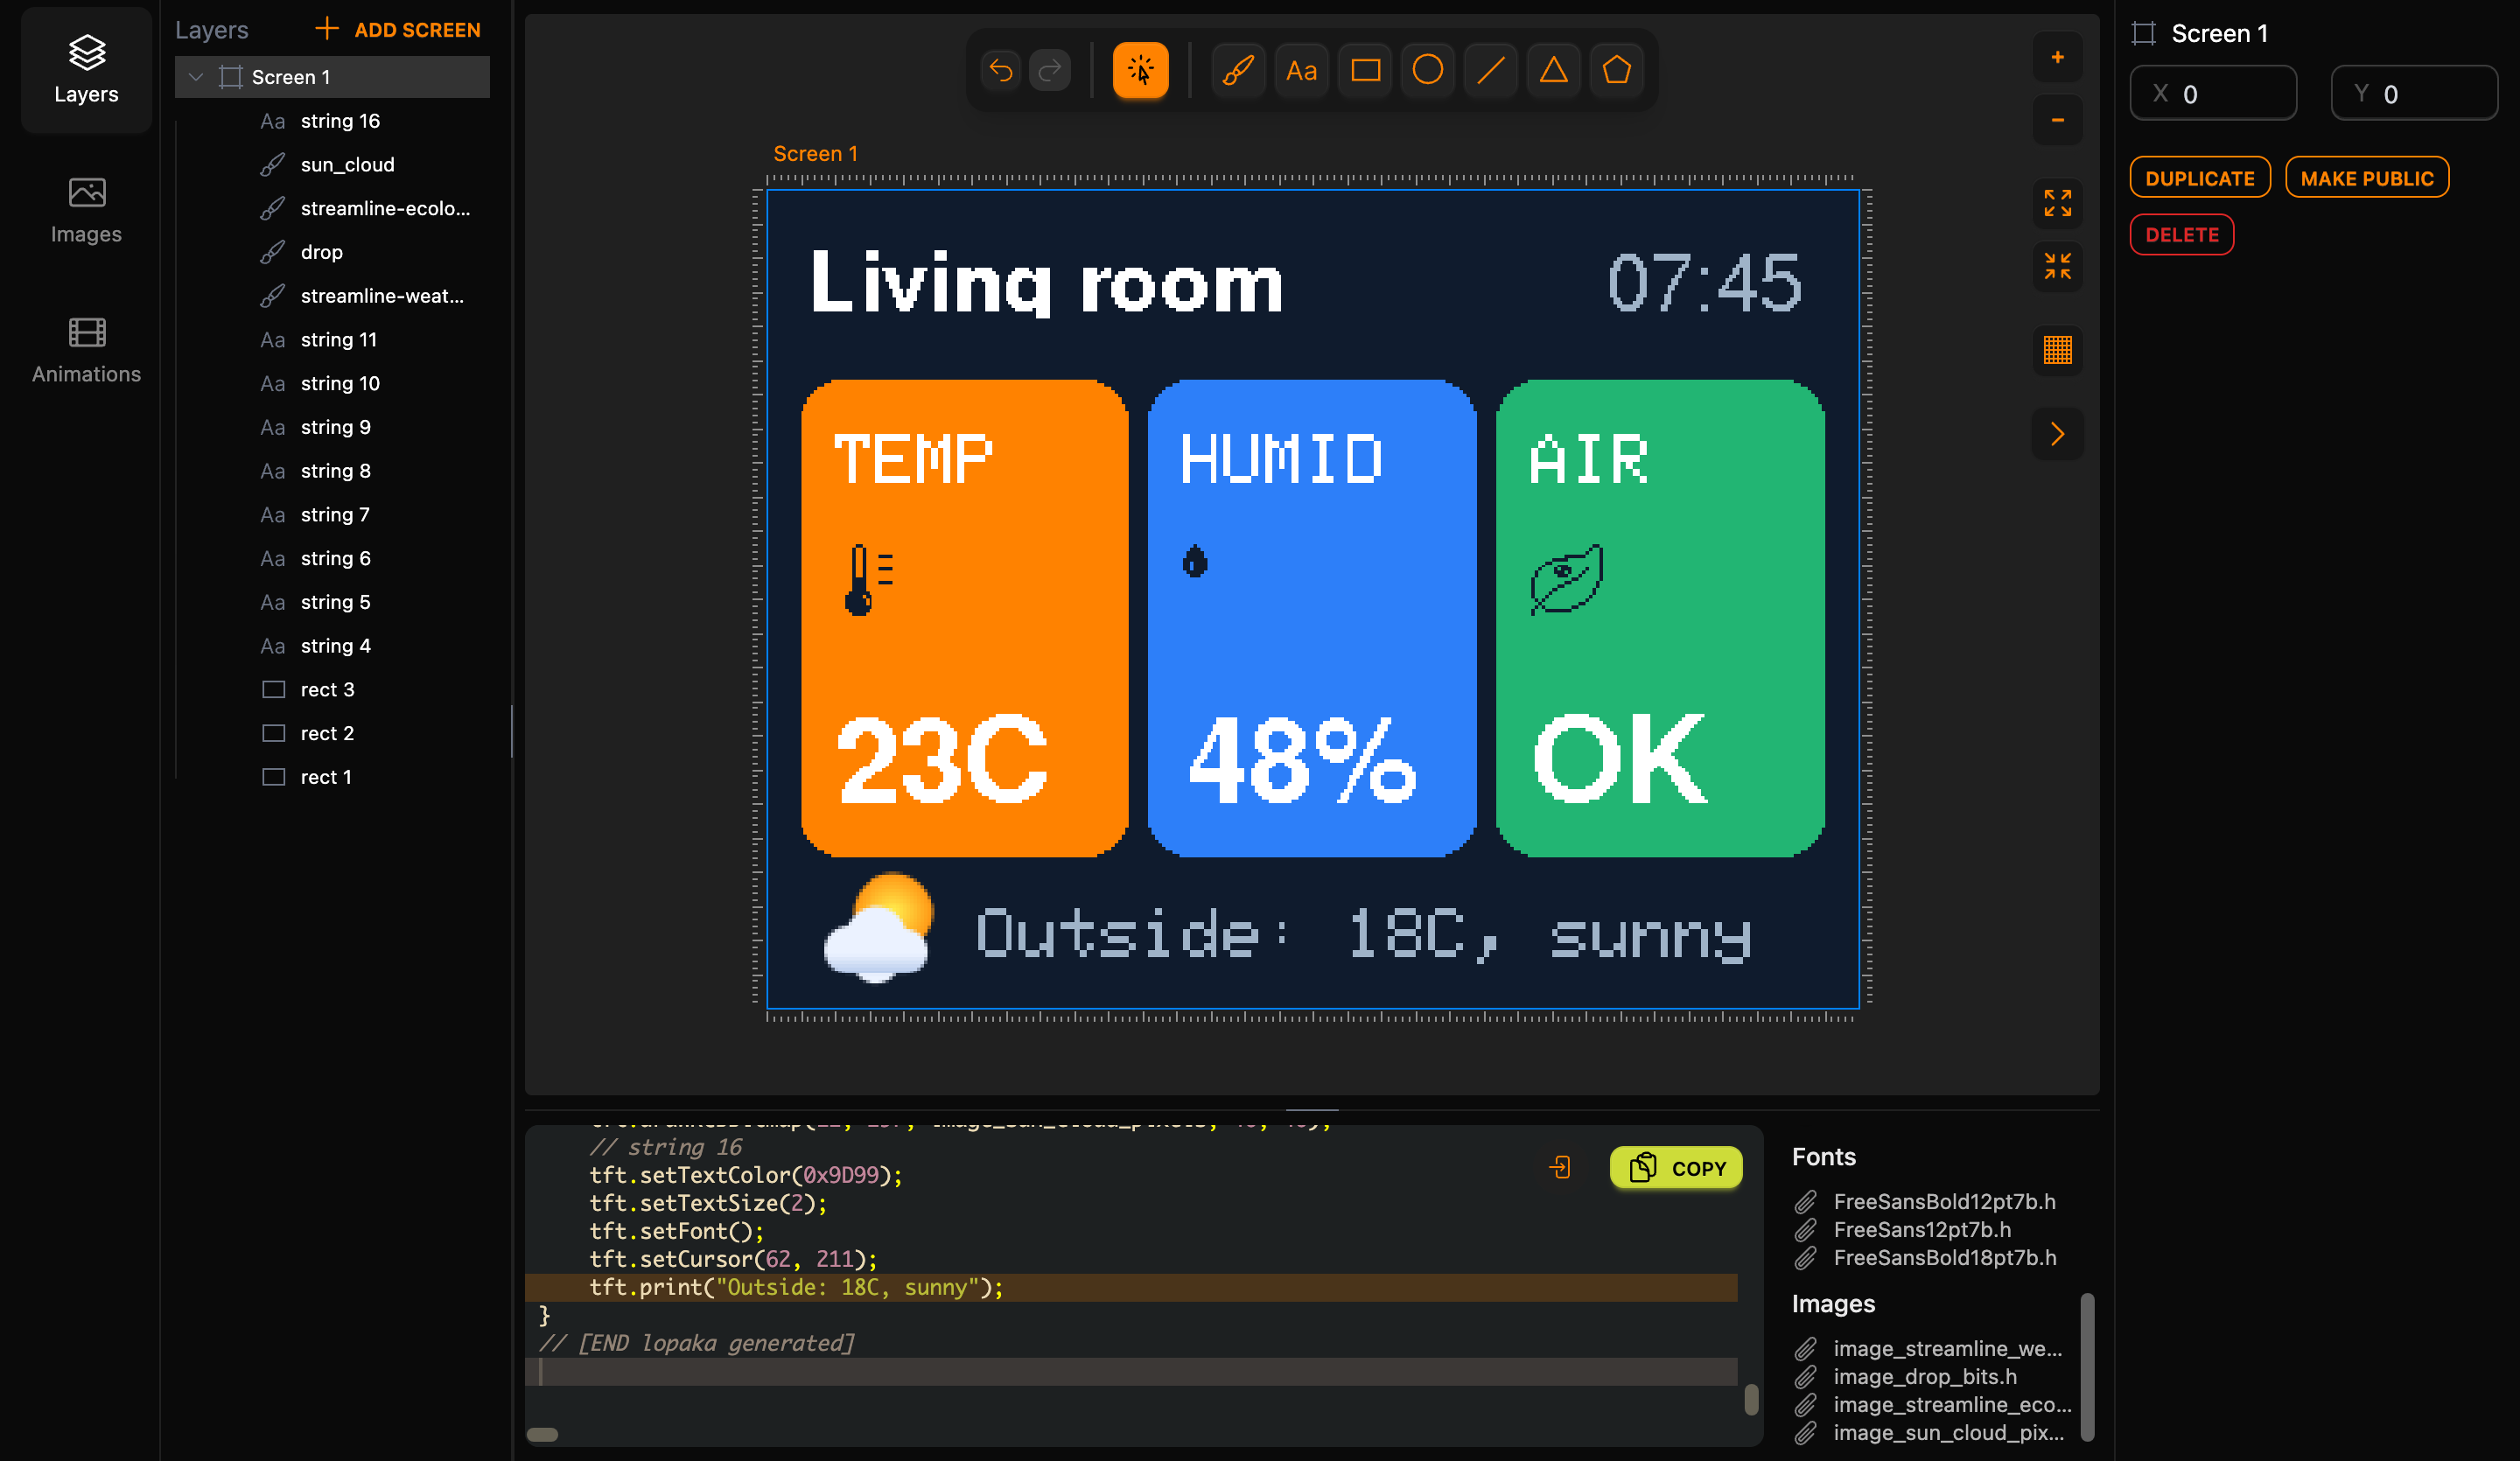Screen dimensions: 2520x1461
Task: Select the Triangle tool
Action: click(1553, 70)
